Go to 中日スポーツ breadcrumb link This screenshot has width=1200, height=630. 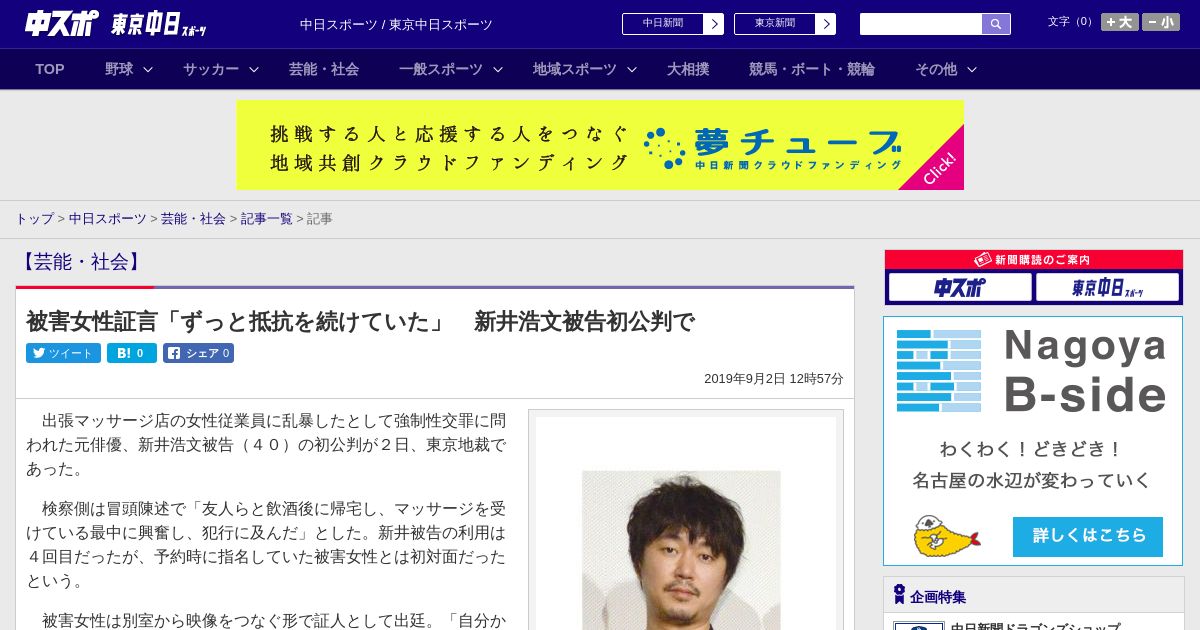point(108,218)
